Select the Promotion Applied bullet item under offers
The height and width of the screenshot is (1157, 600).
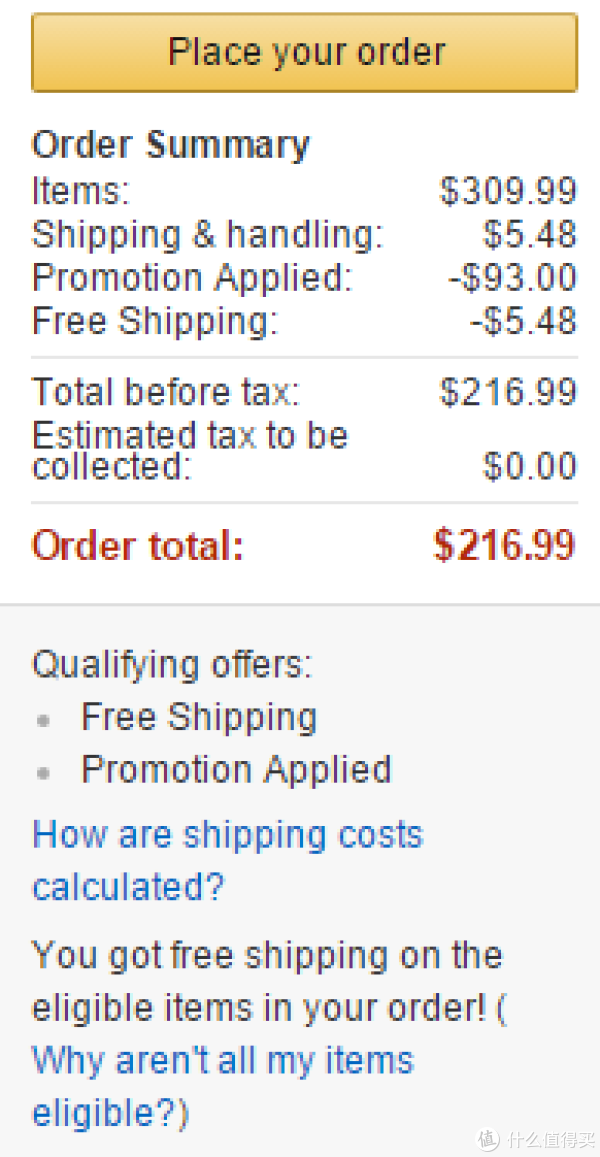[x=236, y=770]
